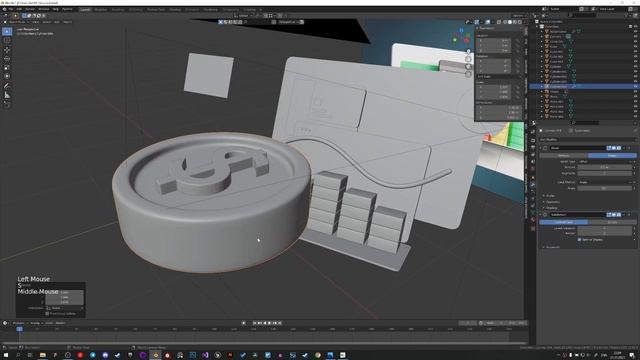Select the Transform tool
The image size is (640, 360).
pyautogui.click(x=7, y=76)
